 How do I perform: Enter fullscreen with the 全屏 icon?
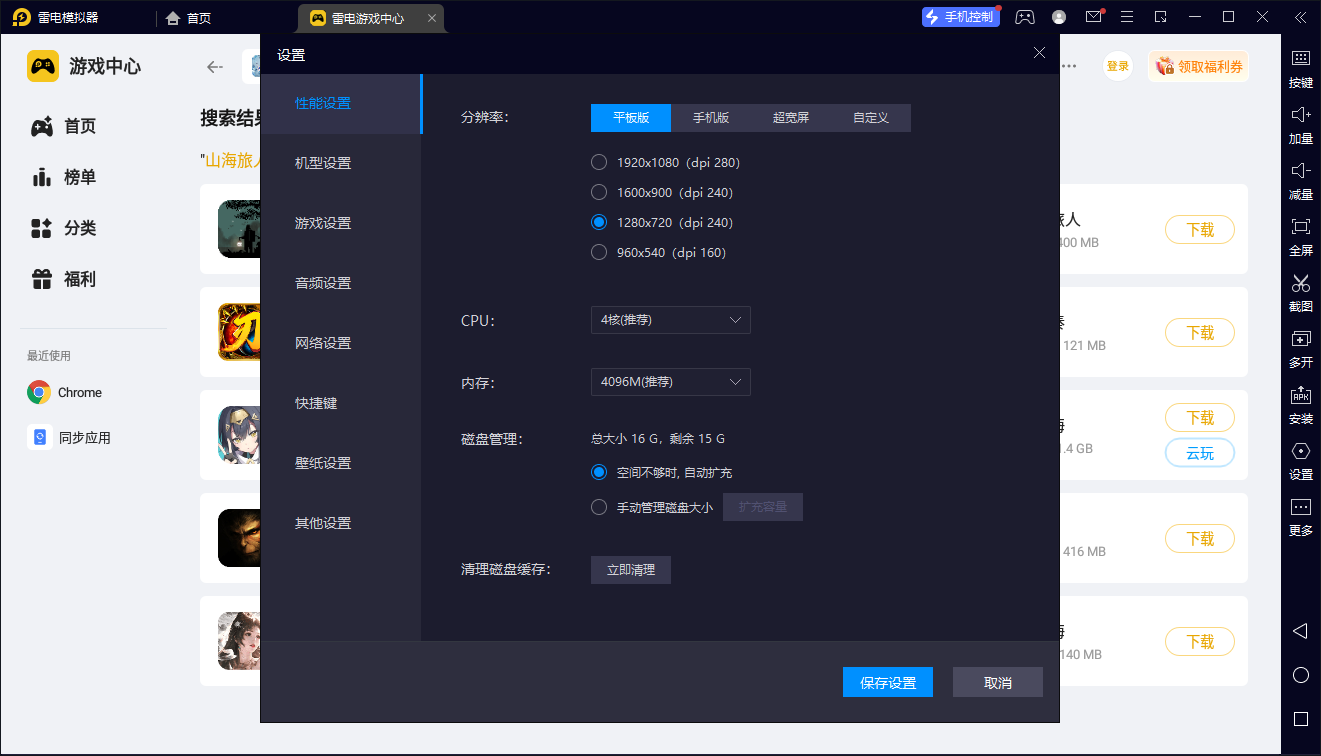[x=1300, y=235]
